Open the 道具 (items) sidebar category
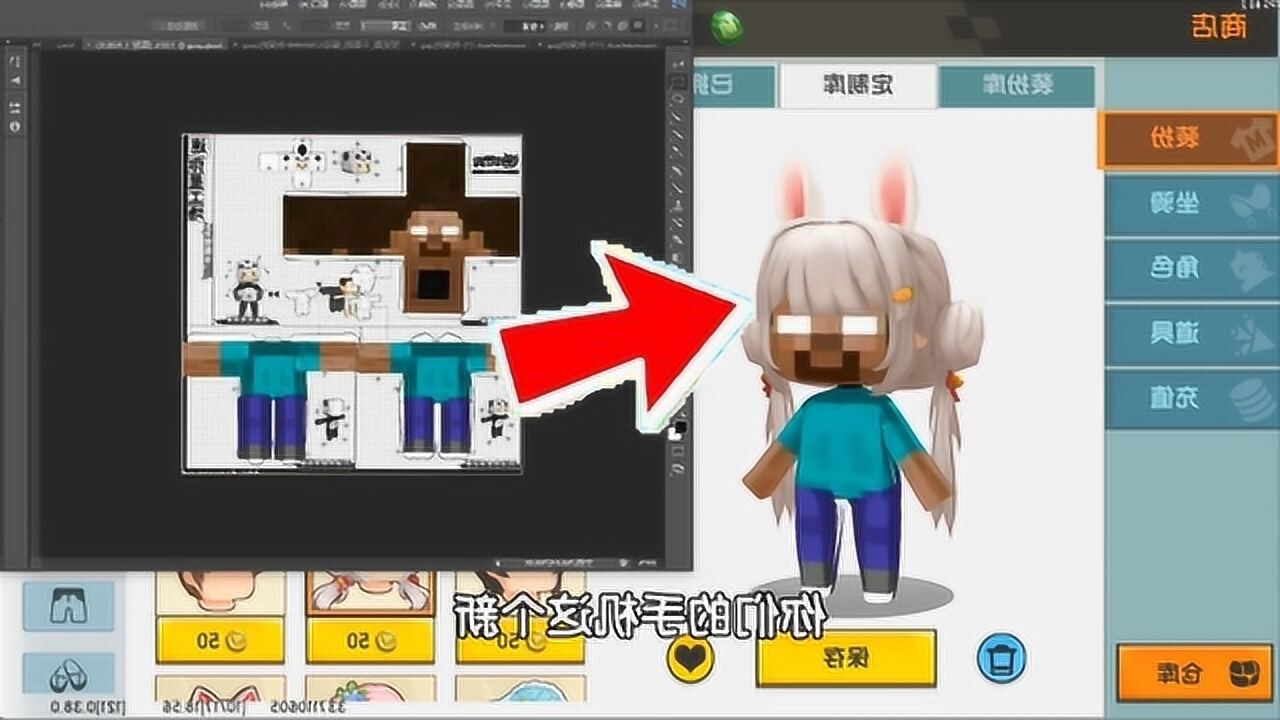 (1190, 335)
